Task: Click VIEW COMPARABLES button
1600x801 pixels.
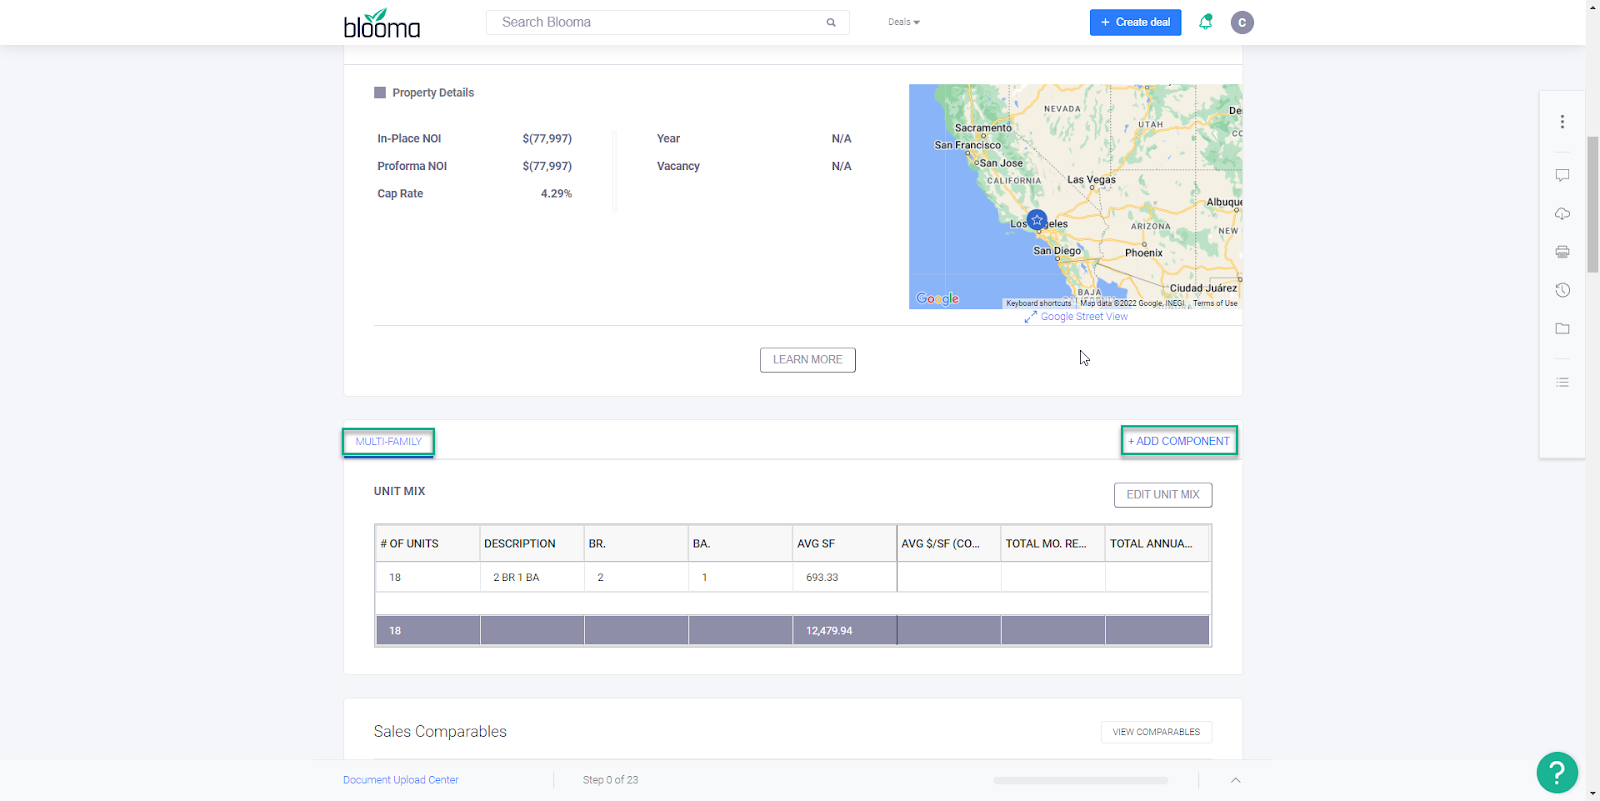Action: coord(1156,732)
